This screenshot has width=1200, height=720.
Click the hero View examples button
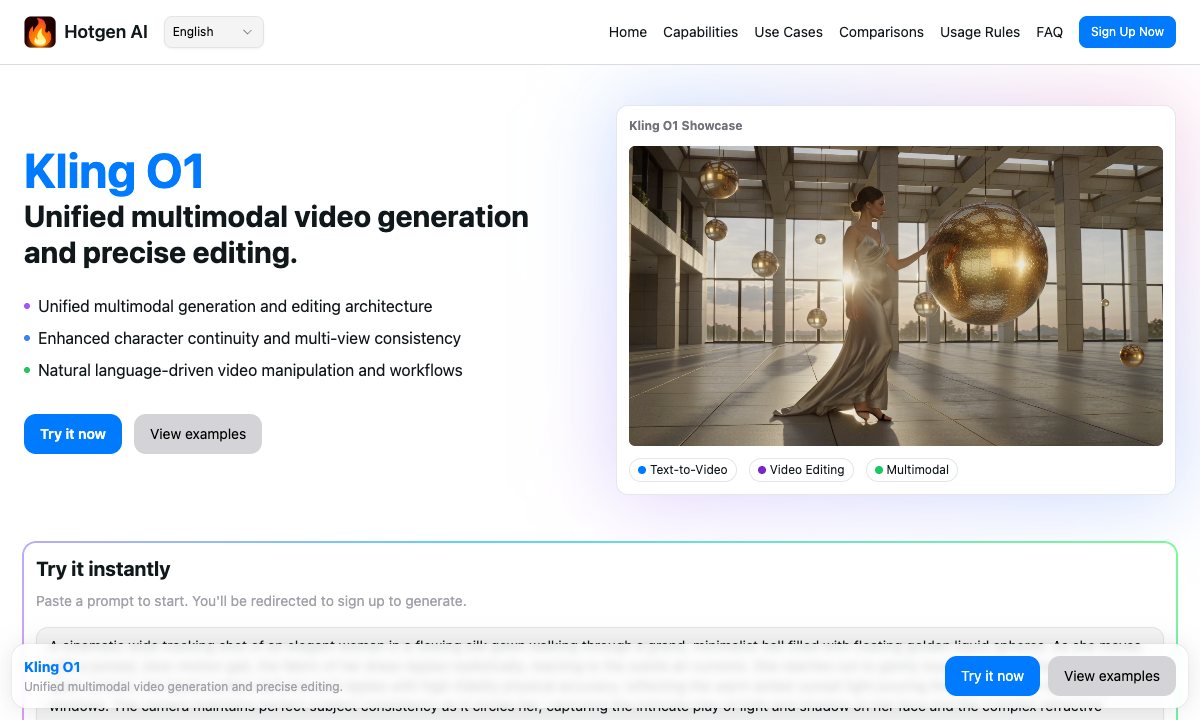point(198,434)
